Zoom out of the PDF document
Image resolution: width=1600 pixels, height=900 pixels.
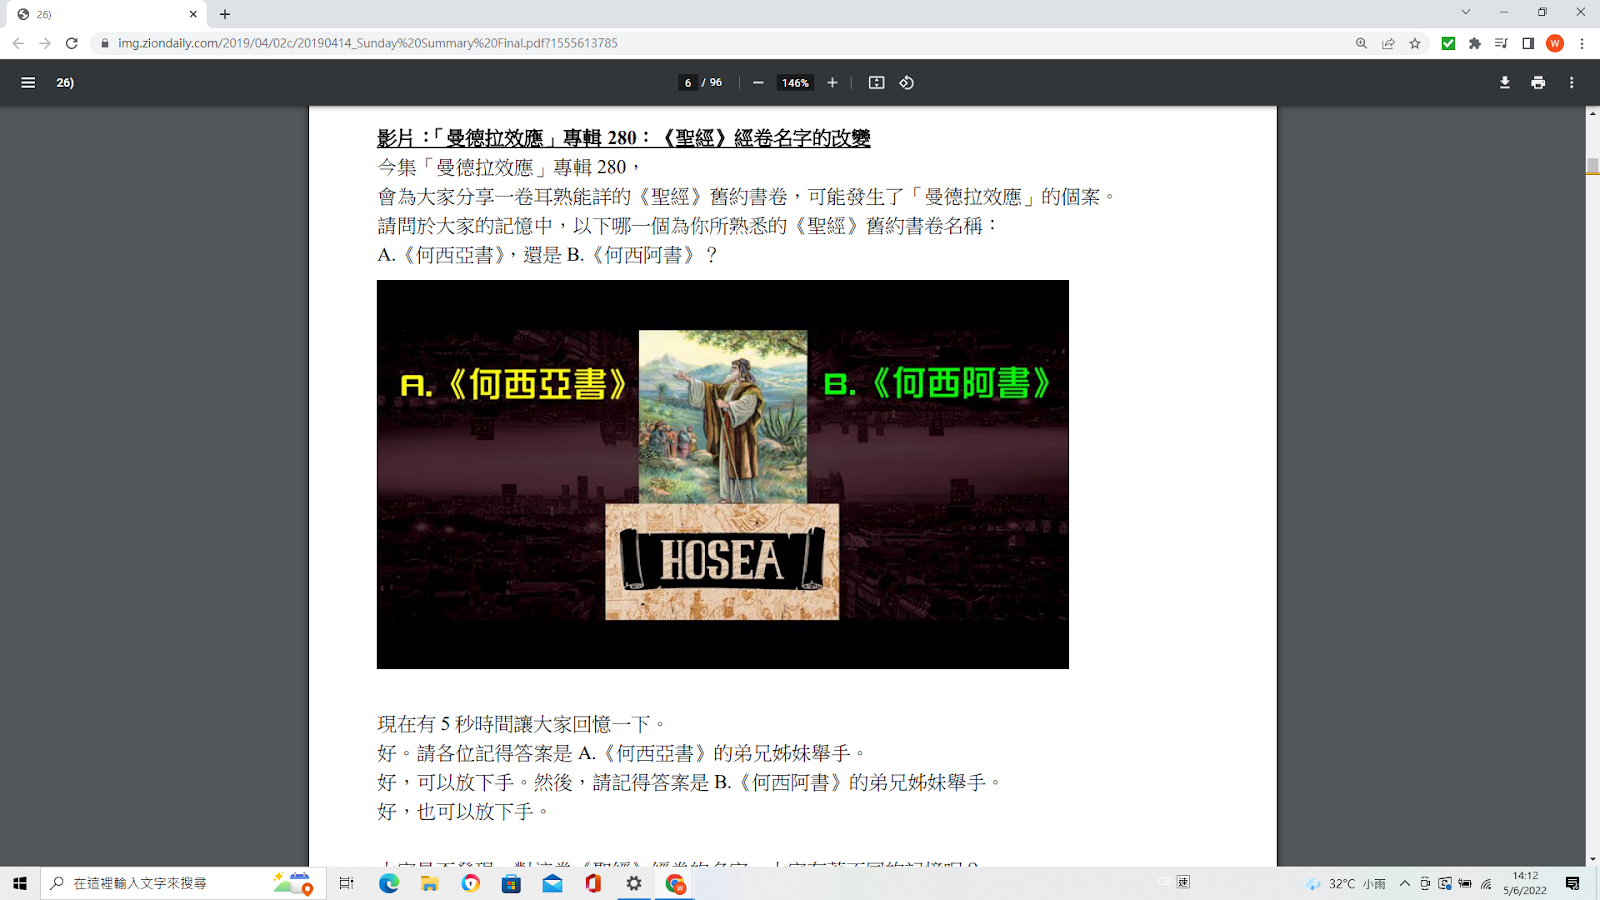[758, 83]
